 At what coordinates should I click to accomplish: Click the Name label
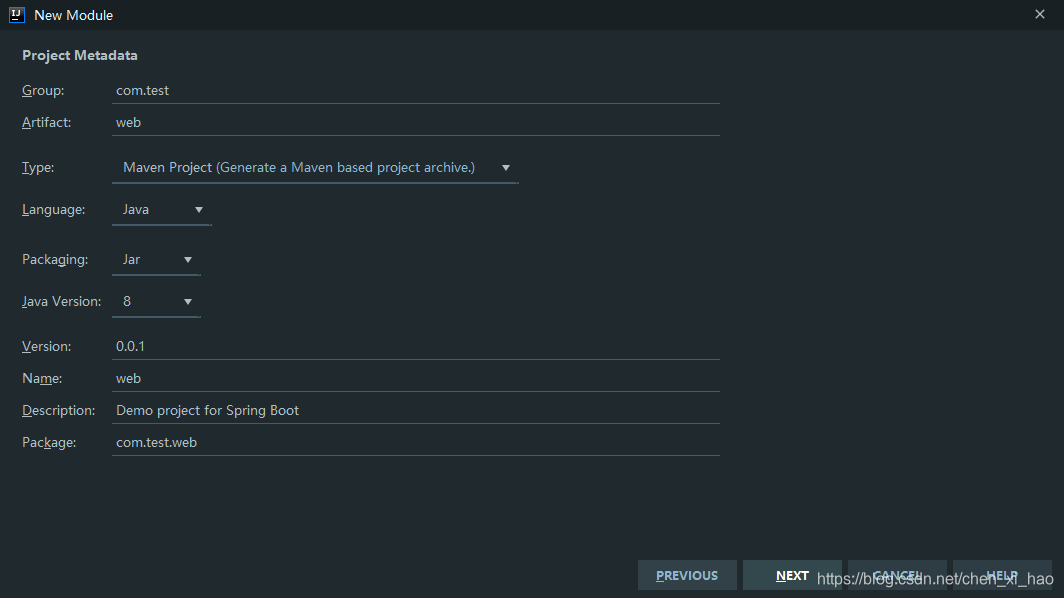[x=42, y=378]
